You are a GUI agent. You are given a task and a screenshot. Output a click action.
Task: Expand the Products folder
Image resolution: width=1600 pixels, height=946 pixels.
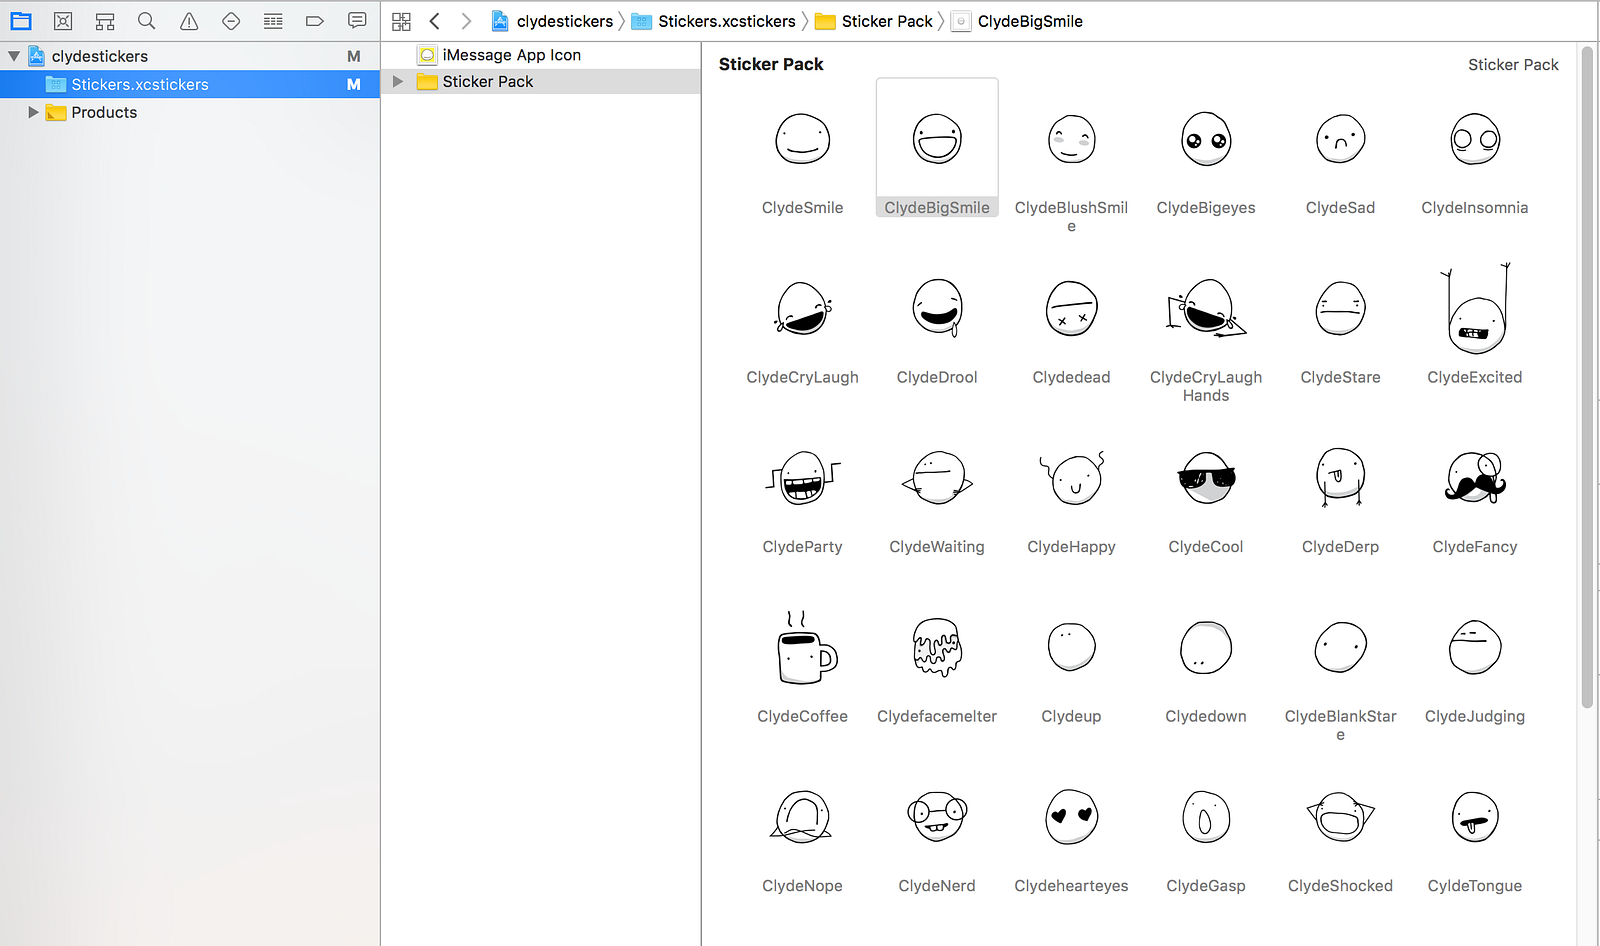[x=33, y=112]
